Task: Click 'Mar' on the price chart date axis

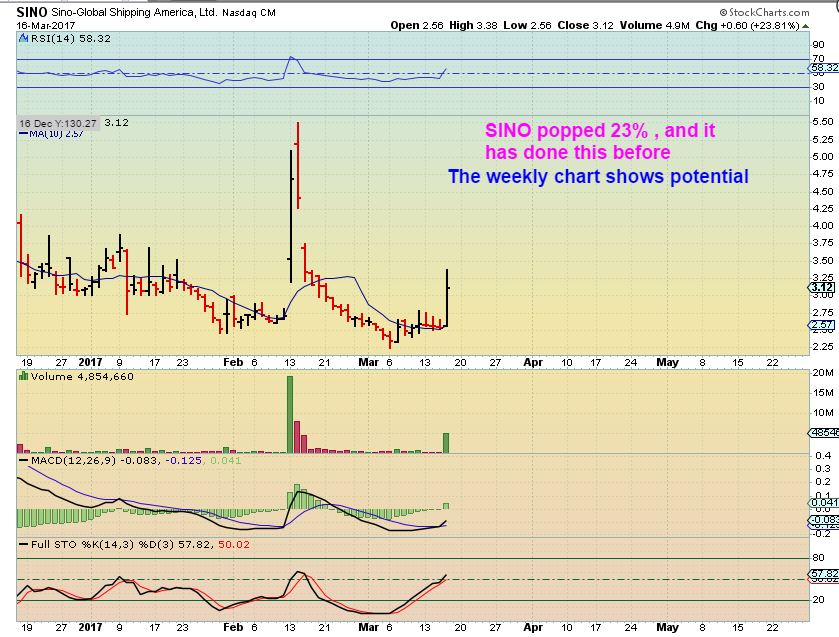Action: 369,362
